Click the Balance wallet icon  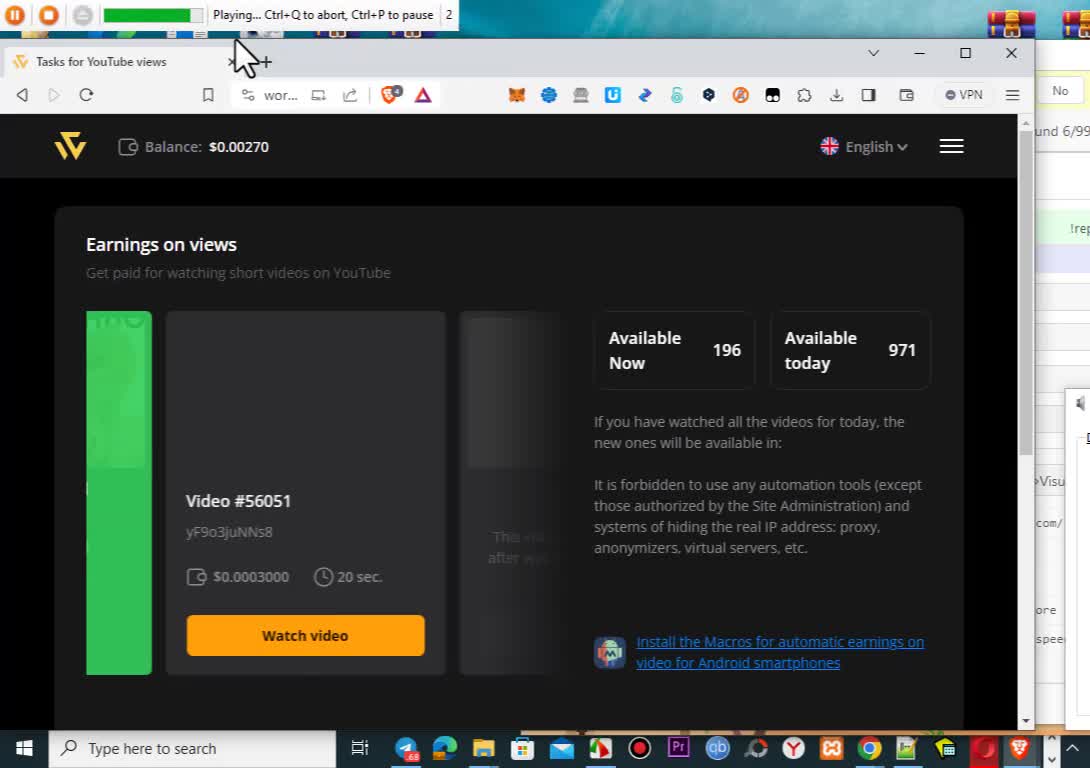[x=128, y=147]
